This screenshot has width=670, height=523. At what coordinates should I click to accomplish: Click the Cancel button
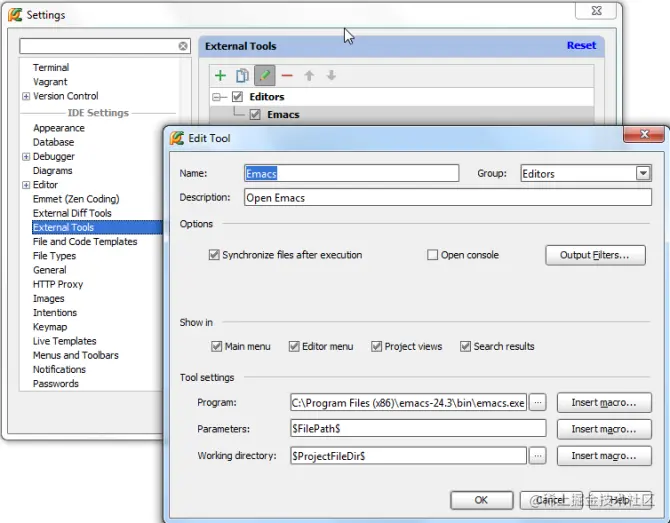click(551, 500)
